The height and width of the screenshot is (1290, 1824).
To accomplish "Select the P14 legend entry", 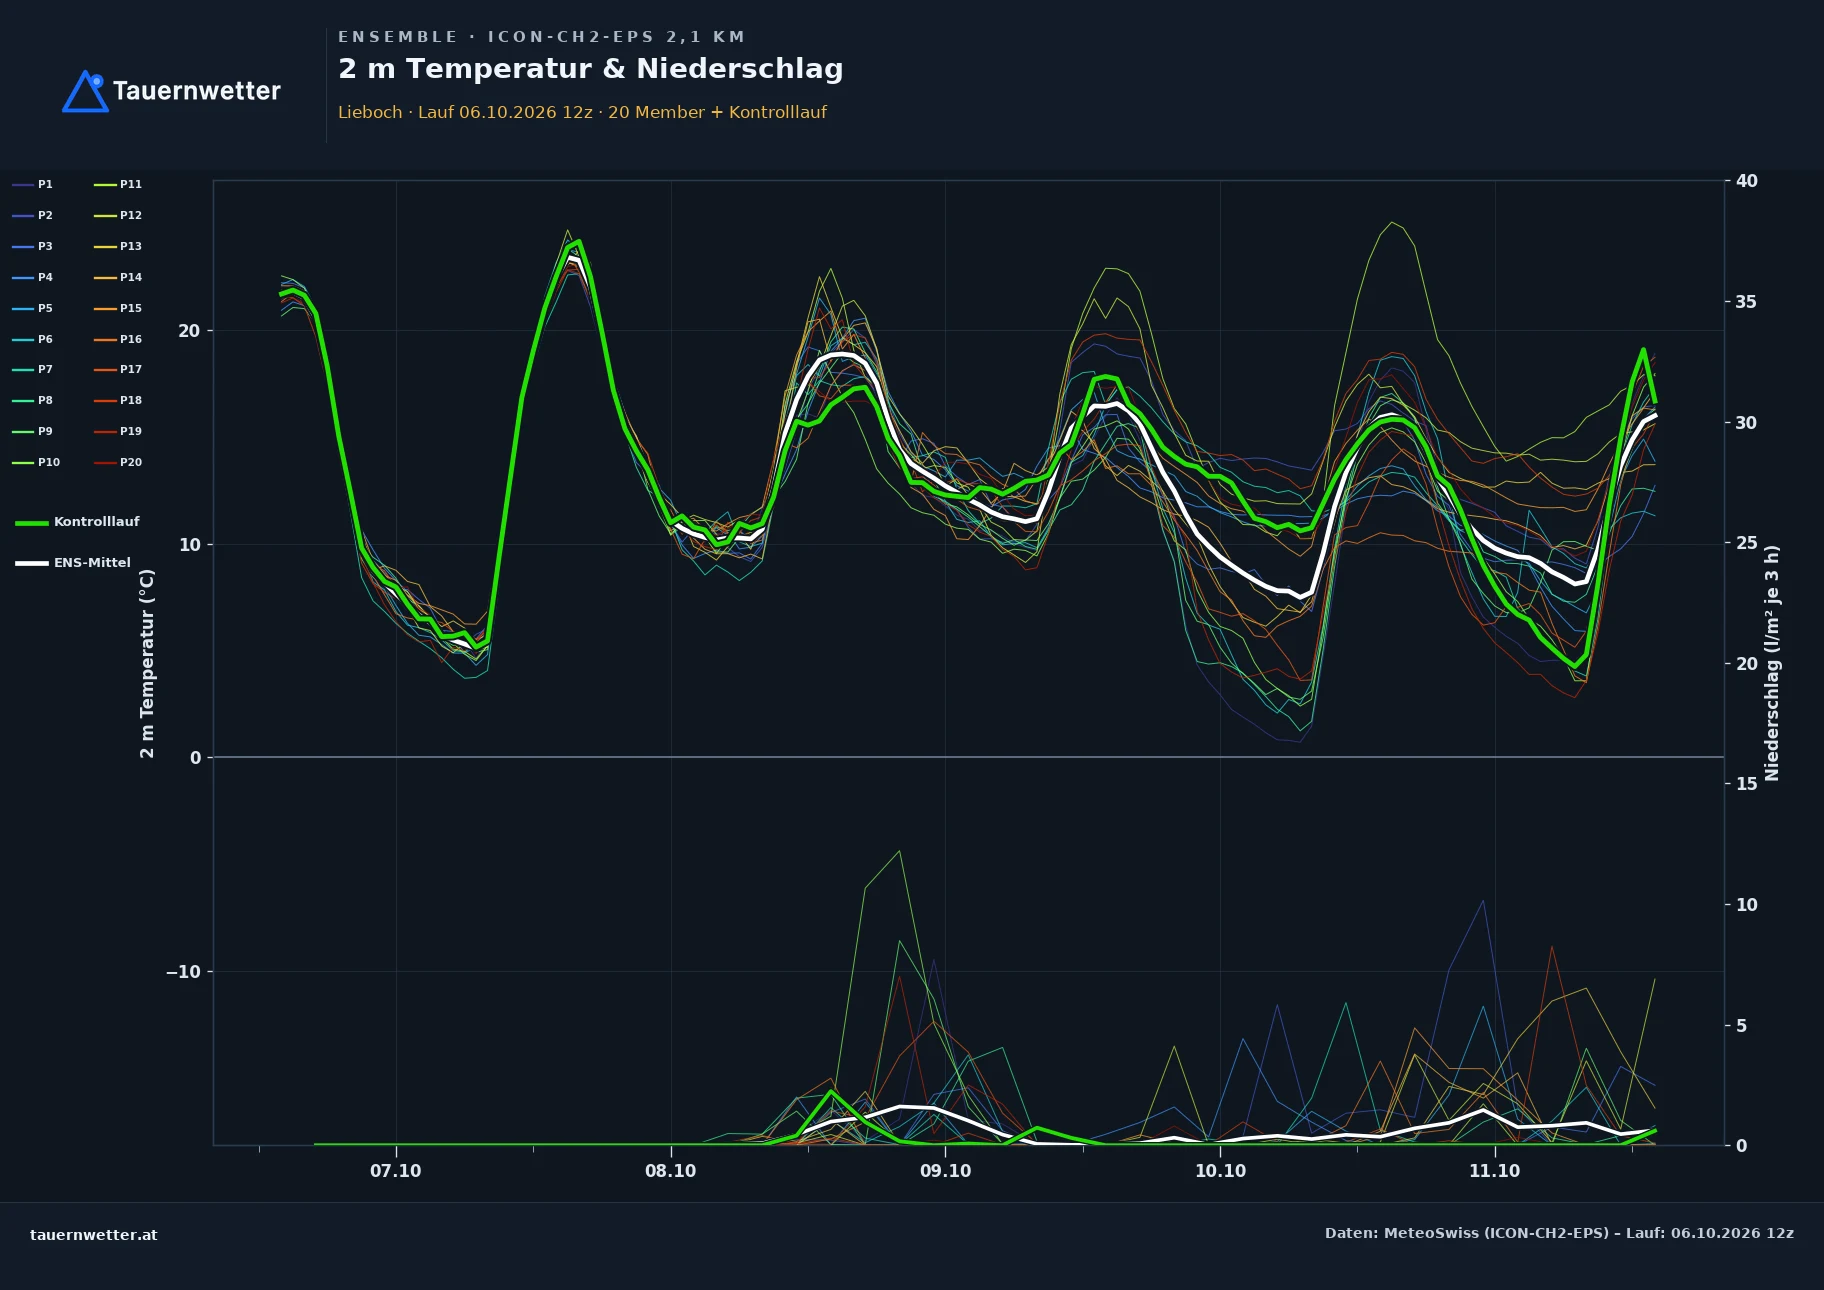I will click(118, 277).
